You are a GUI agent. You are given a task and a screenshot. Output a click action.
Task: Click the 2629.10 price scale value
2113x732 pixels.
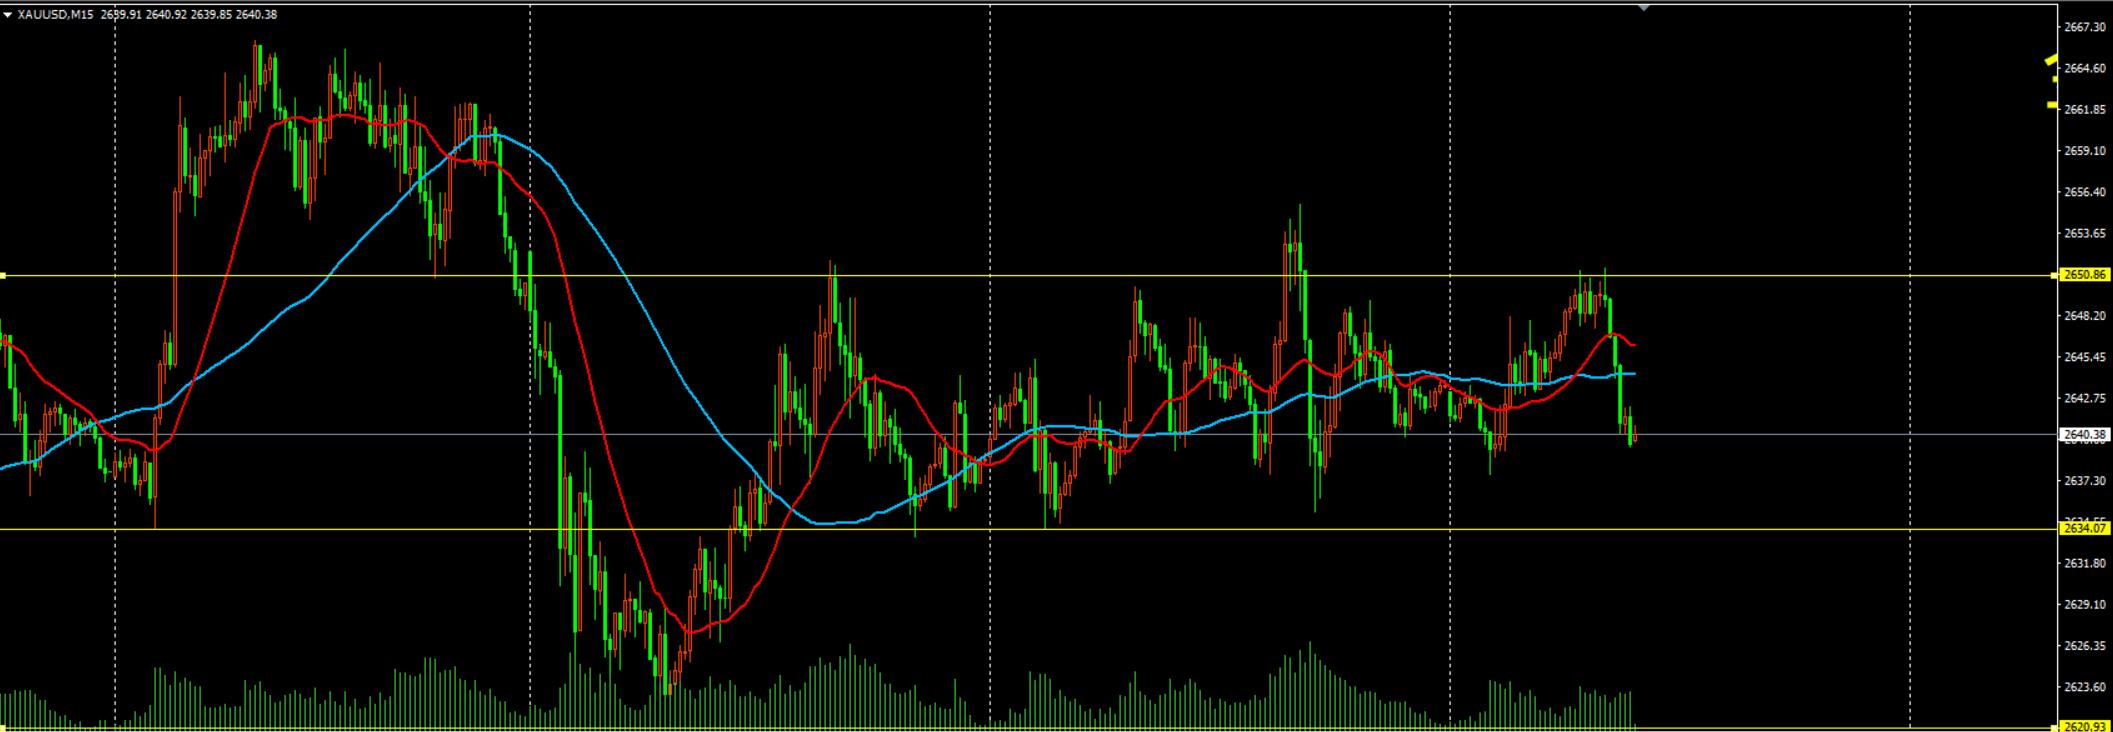[x=2085, y=604]
